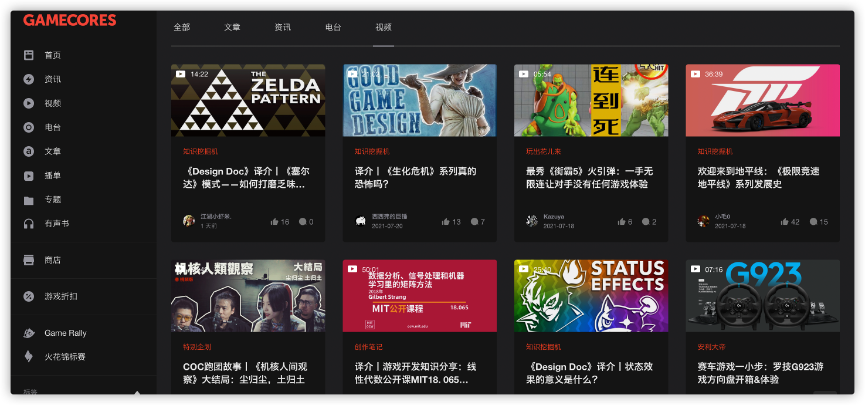The width and height of the screenshot is (866, 406).
Task: Open the 视频 play icon in sidebar
Action: pos(29,103)
